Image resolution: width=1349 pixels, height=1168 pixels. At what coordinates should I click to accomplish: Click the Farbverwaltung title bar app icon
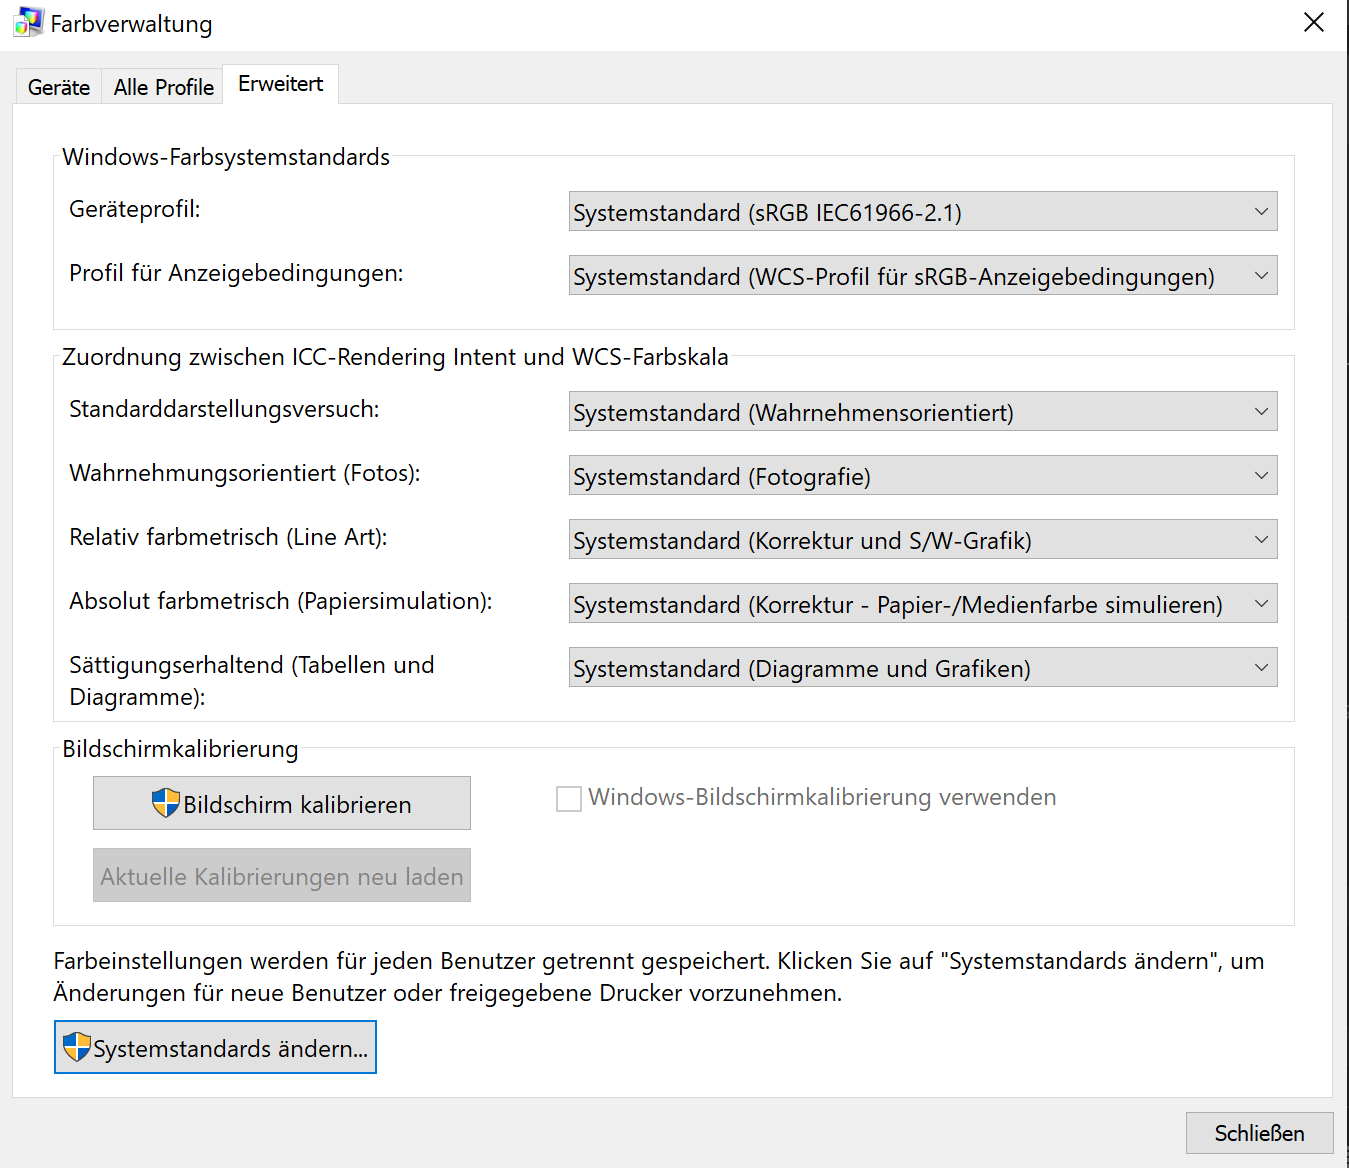click(28, 22)
